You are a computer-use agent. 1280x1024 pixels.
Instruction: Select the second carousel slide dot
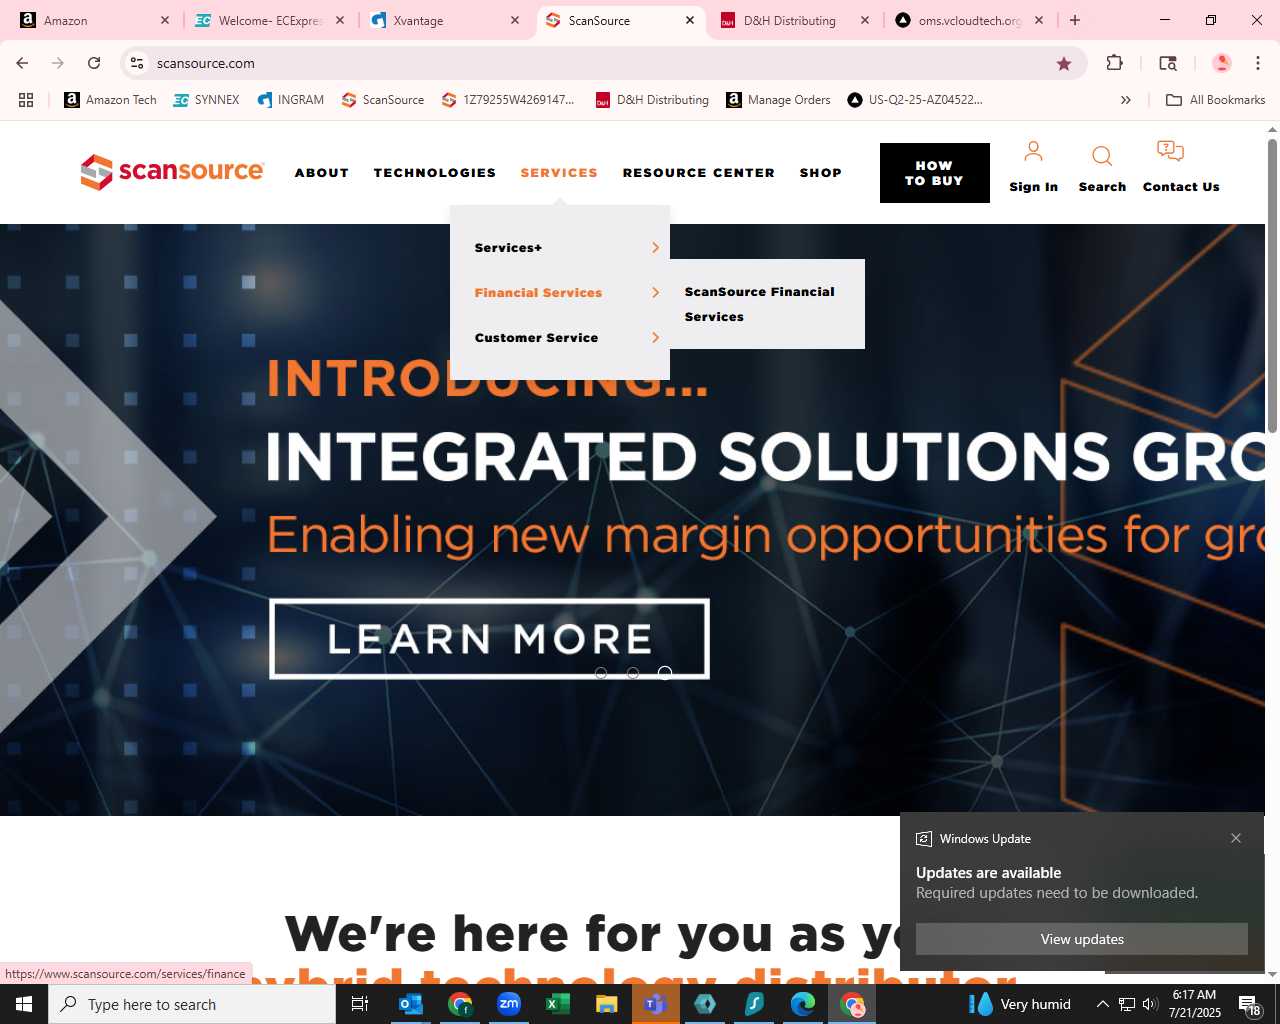(633, 673)
